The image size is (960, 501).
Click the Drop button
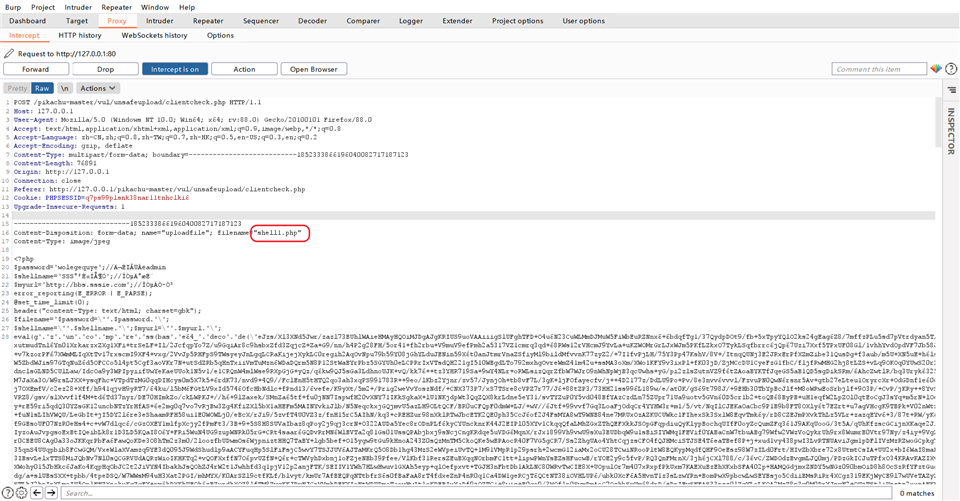click(105, 69)
